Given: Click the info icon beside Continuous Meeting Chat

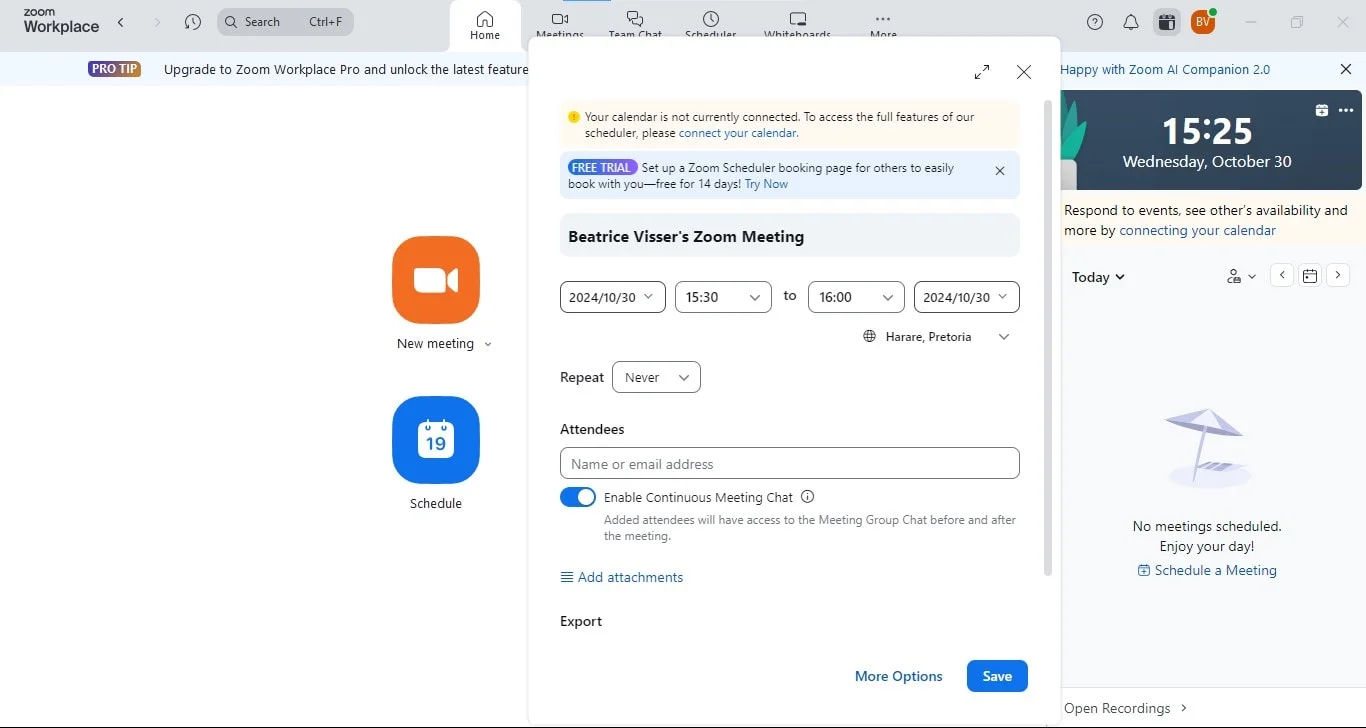Looking at the screenshot, I should (x=808, y=497).
